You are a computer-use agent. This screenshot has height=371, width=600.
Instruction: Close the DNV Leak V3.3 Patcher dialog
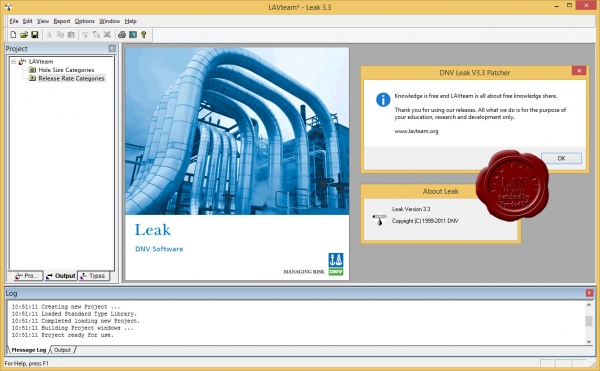tap(579, 71)
